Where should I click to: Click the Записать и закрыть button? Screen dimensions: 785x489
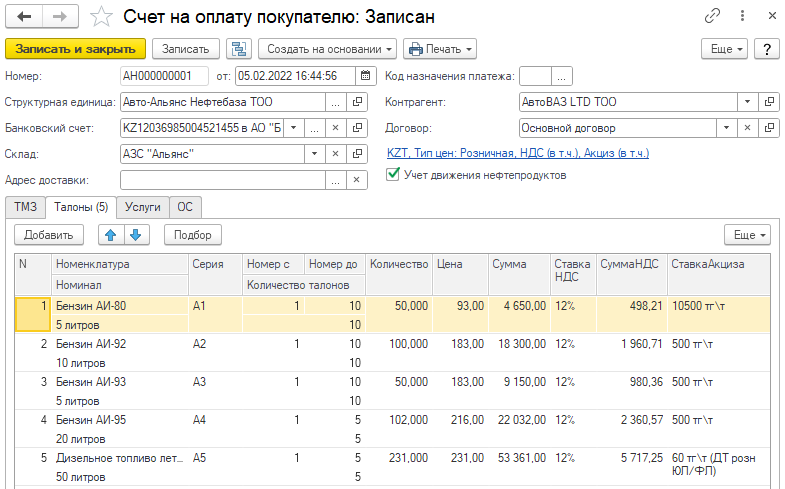coord(76,49)
